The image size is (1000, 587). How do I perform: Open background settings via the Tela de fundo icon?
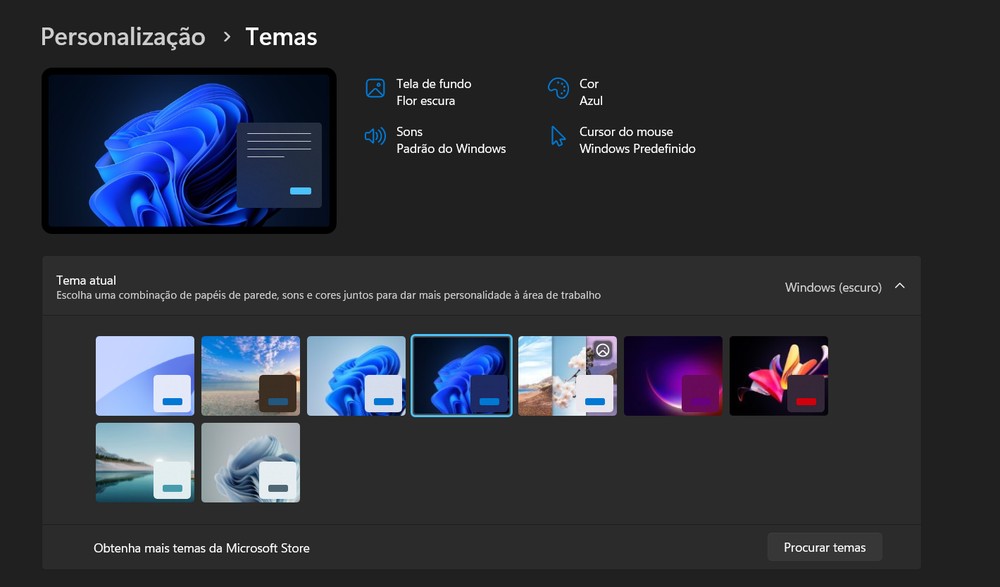(x=375, y=88)
